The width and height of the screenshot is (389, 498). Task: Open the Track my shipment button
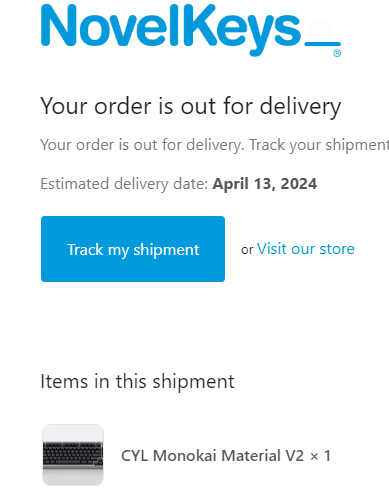(x=133, y=249)
